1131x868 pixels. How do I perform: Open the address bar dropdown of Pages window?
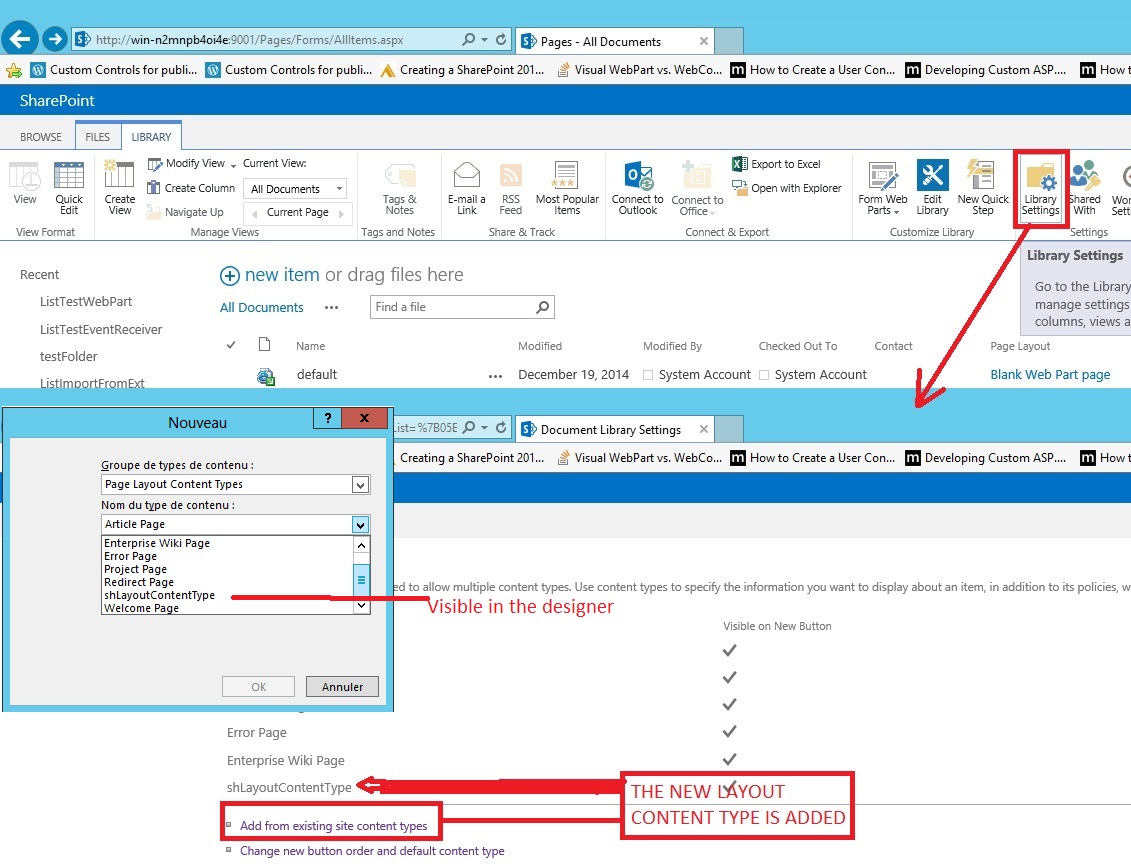tap(484, 39)
